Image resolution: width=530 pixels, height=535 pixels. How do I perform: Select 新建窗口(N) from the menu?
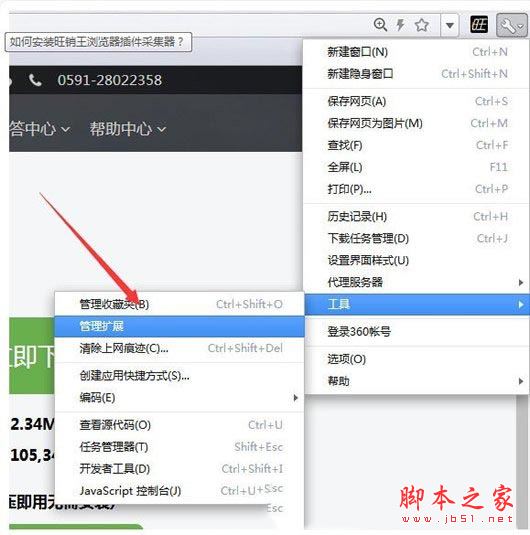click(416, 52)
